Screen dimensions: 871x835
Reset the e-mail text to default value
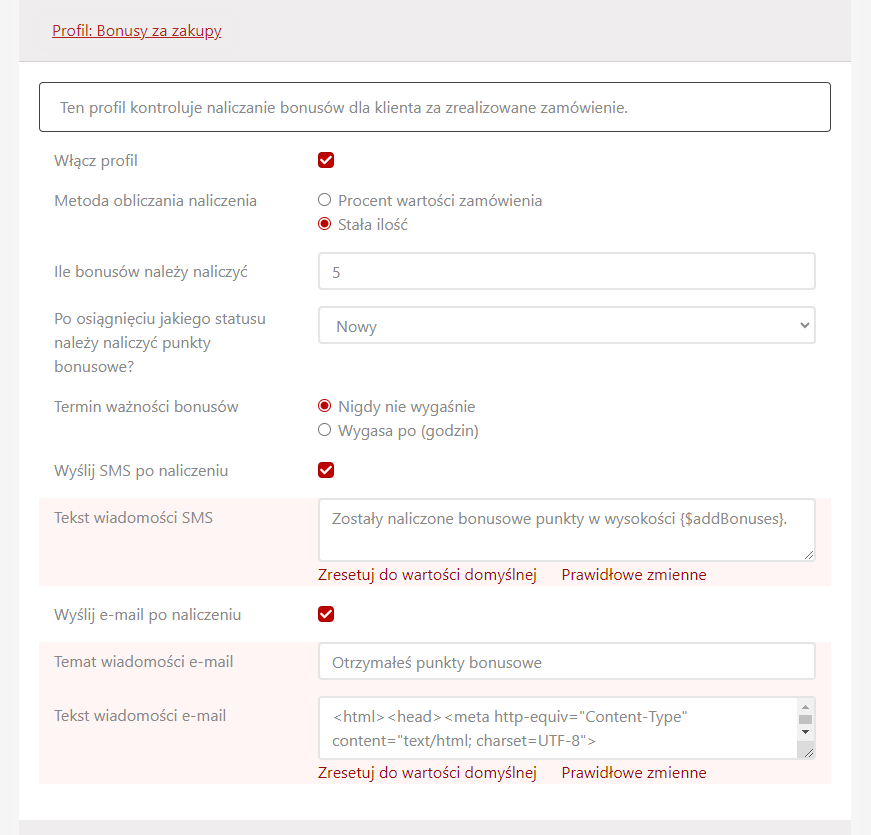[x=427, y=773]
